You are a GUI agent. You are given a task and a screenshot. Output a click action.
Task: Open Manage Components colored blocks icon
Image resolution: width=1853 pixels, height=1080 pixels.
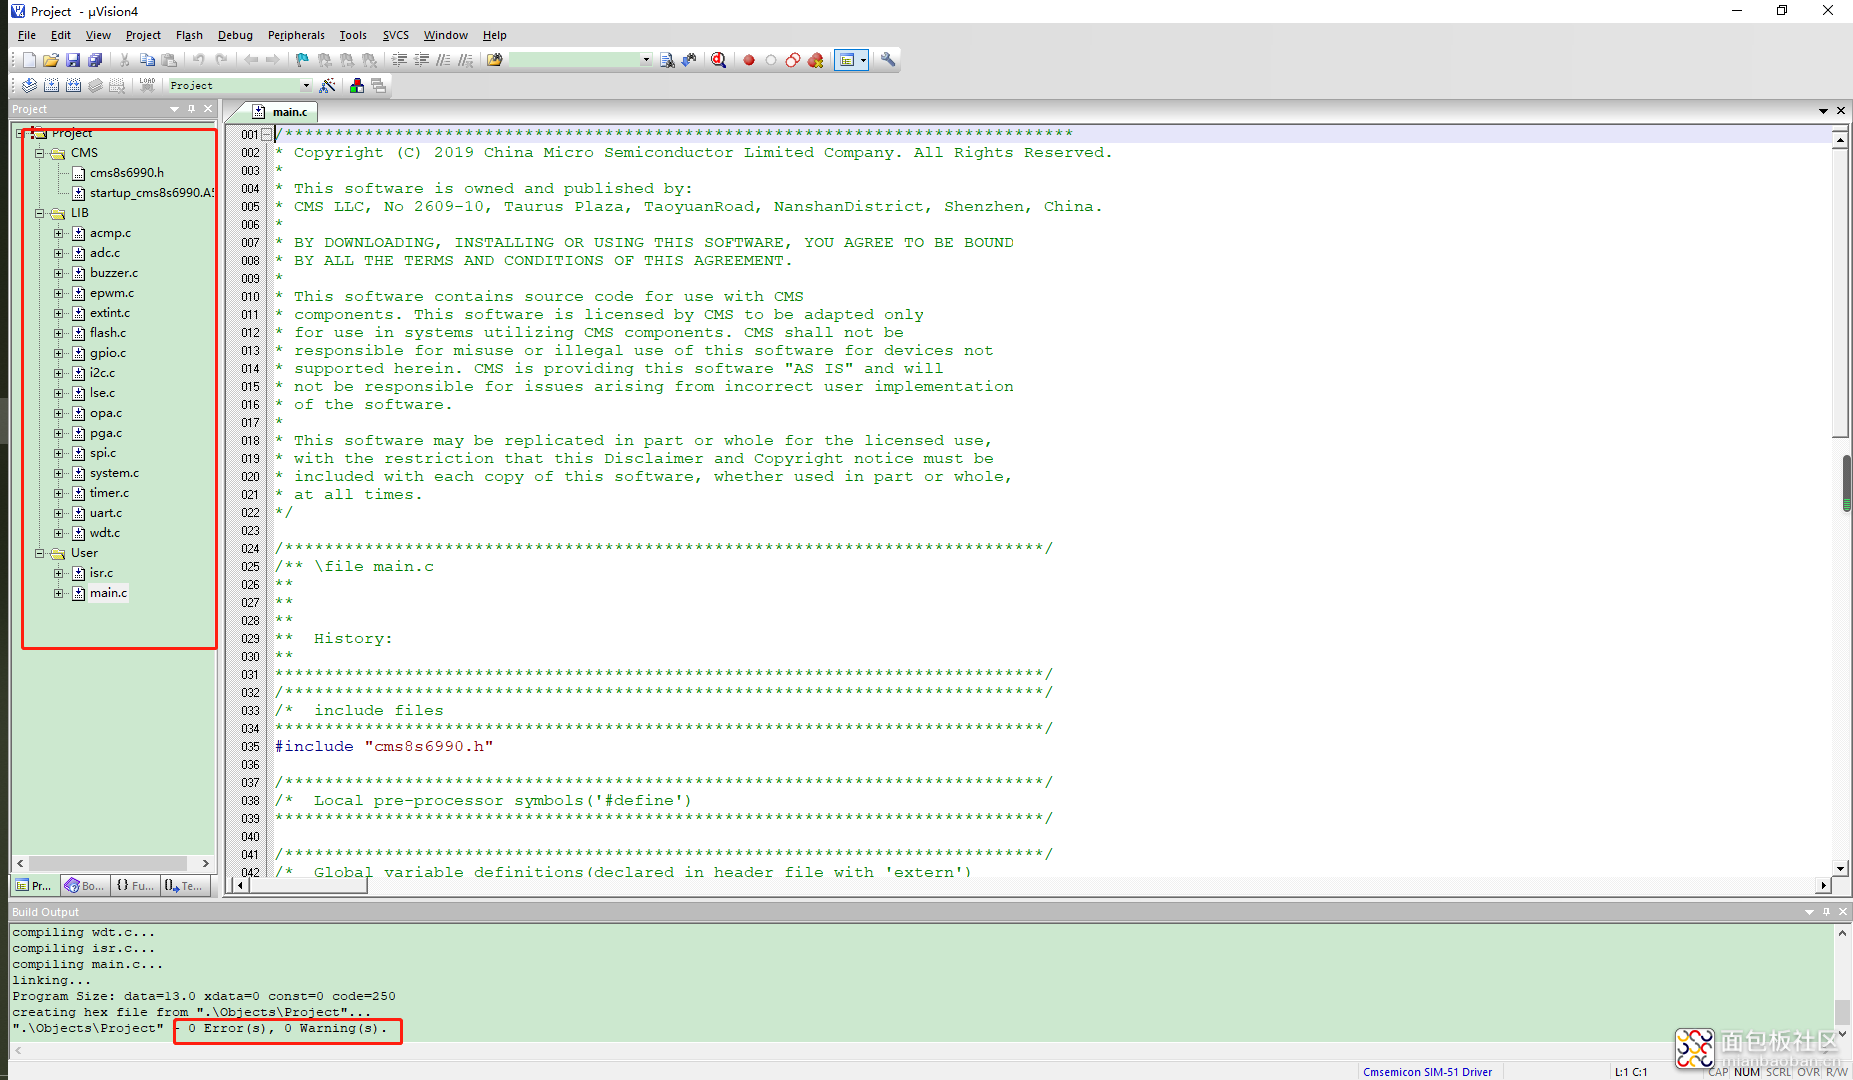coord(357,86)
